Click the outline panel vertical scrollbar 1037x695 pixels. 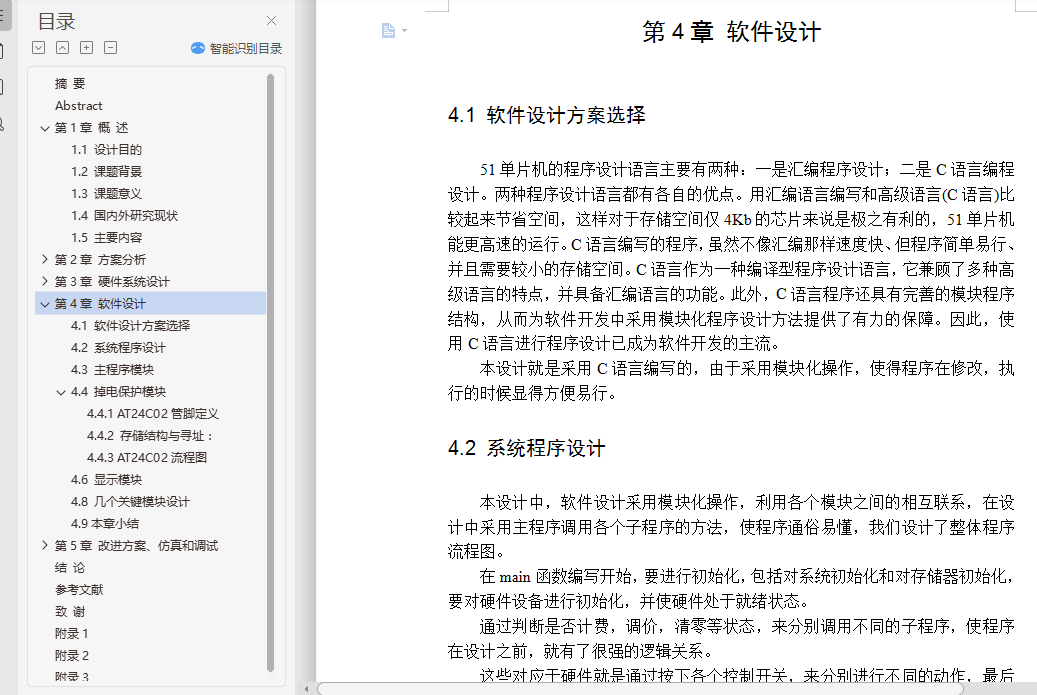click(x=270, y=374)
